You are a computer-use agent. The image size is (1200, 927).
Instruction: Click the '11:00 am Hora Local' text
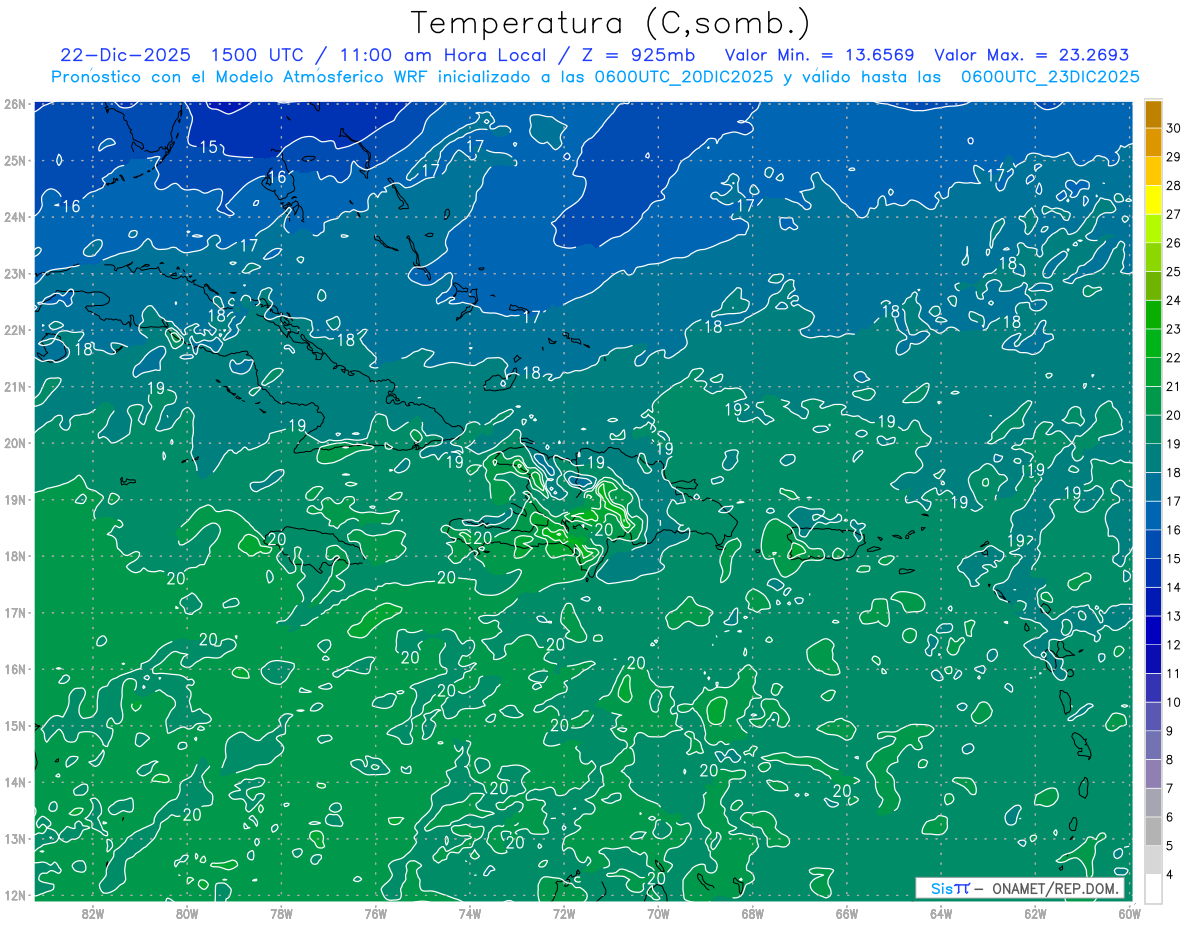[443, 55]
